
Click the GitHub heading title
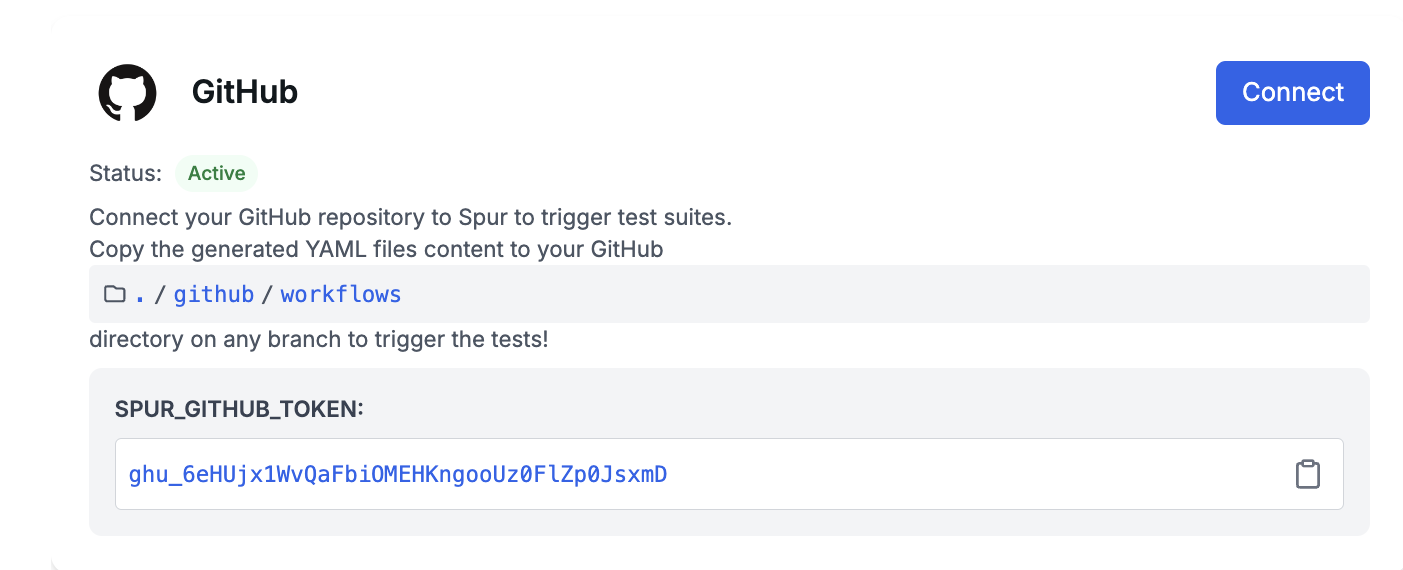click(x=245, y=92)
